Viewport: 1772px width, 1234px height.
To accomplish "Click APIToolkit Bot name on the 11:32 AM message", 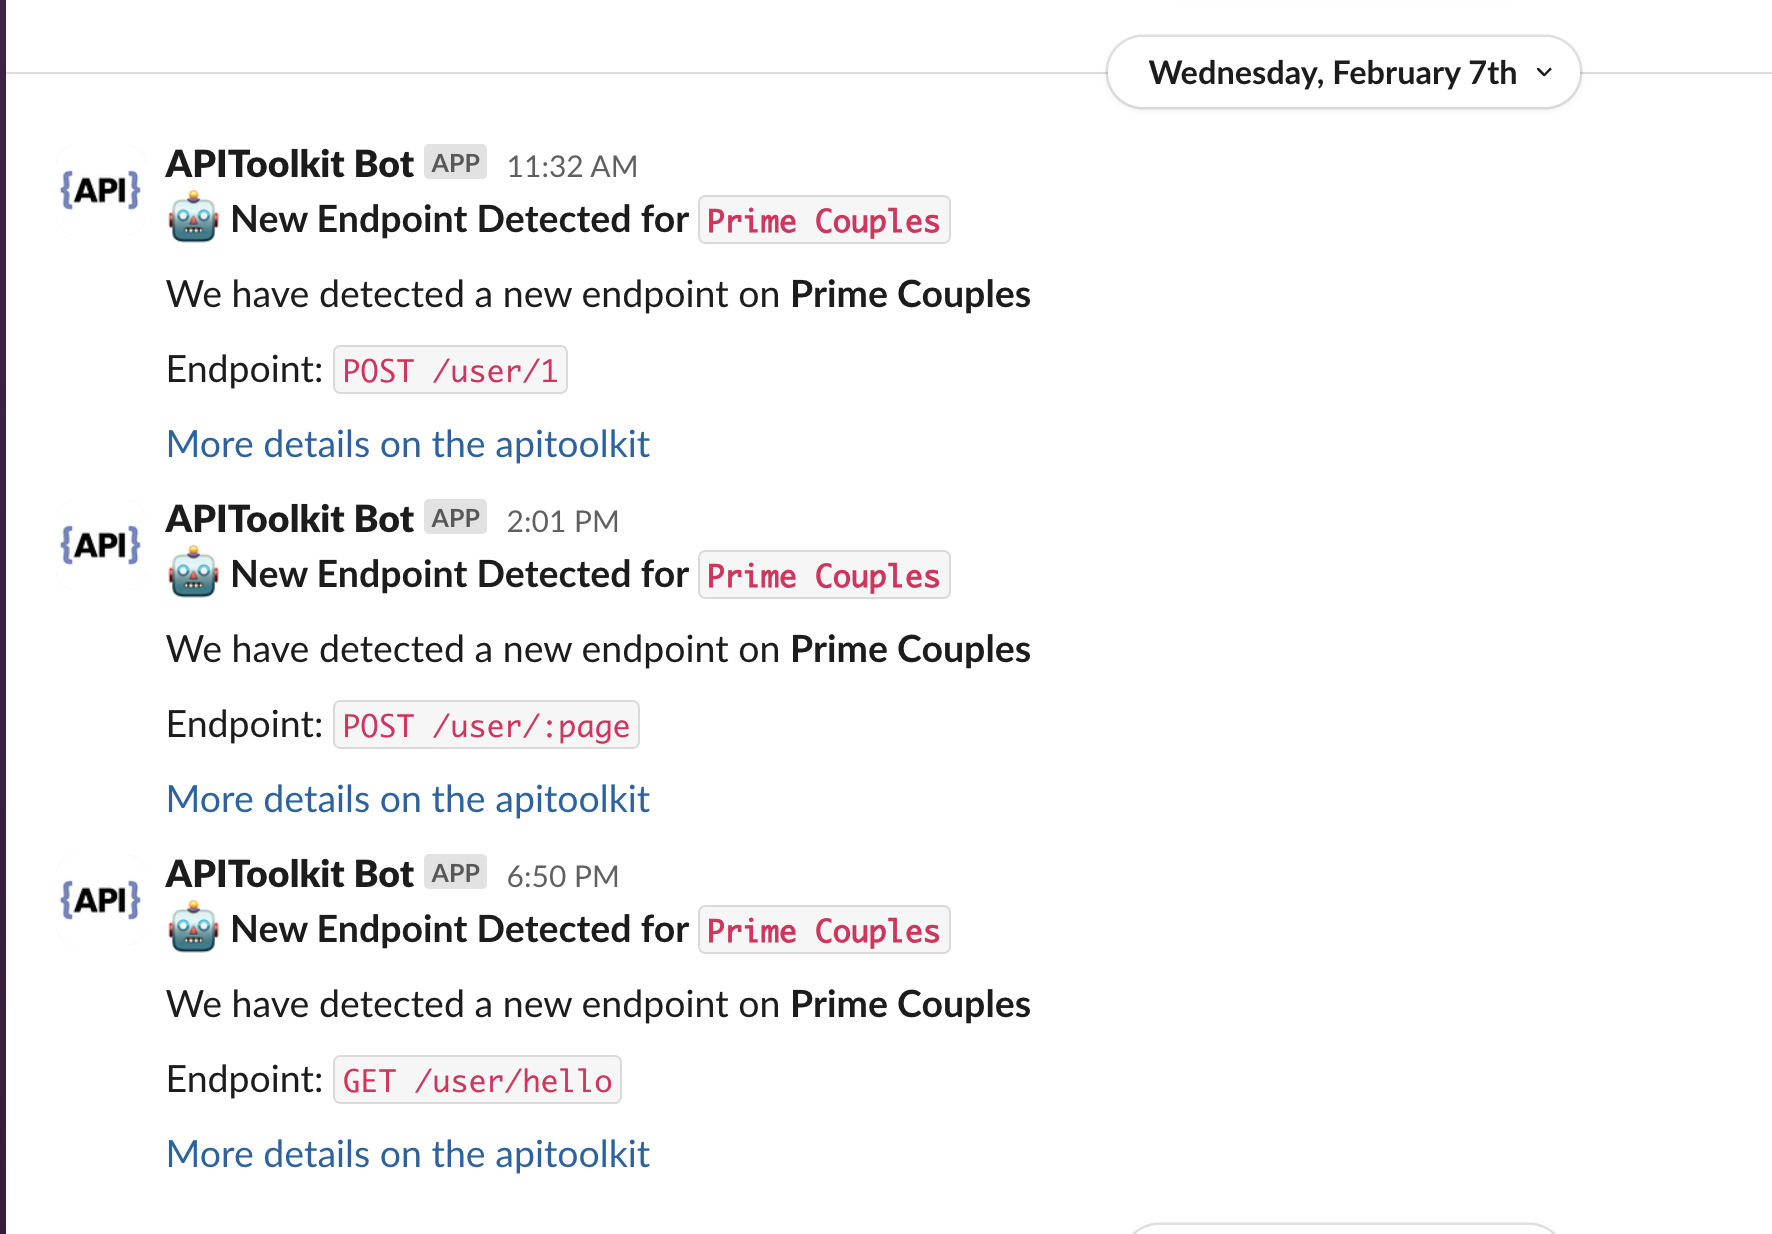I will (290, 164).
